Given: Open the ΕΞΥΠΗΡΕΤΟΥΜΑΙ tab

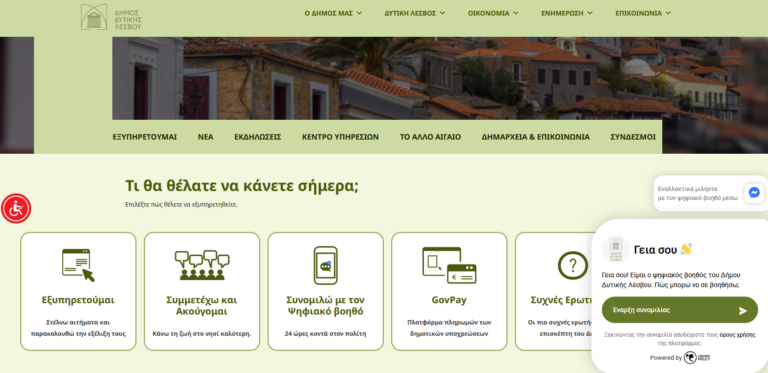Looking at the screenshot, I should pos(144,137).
